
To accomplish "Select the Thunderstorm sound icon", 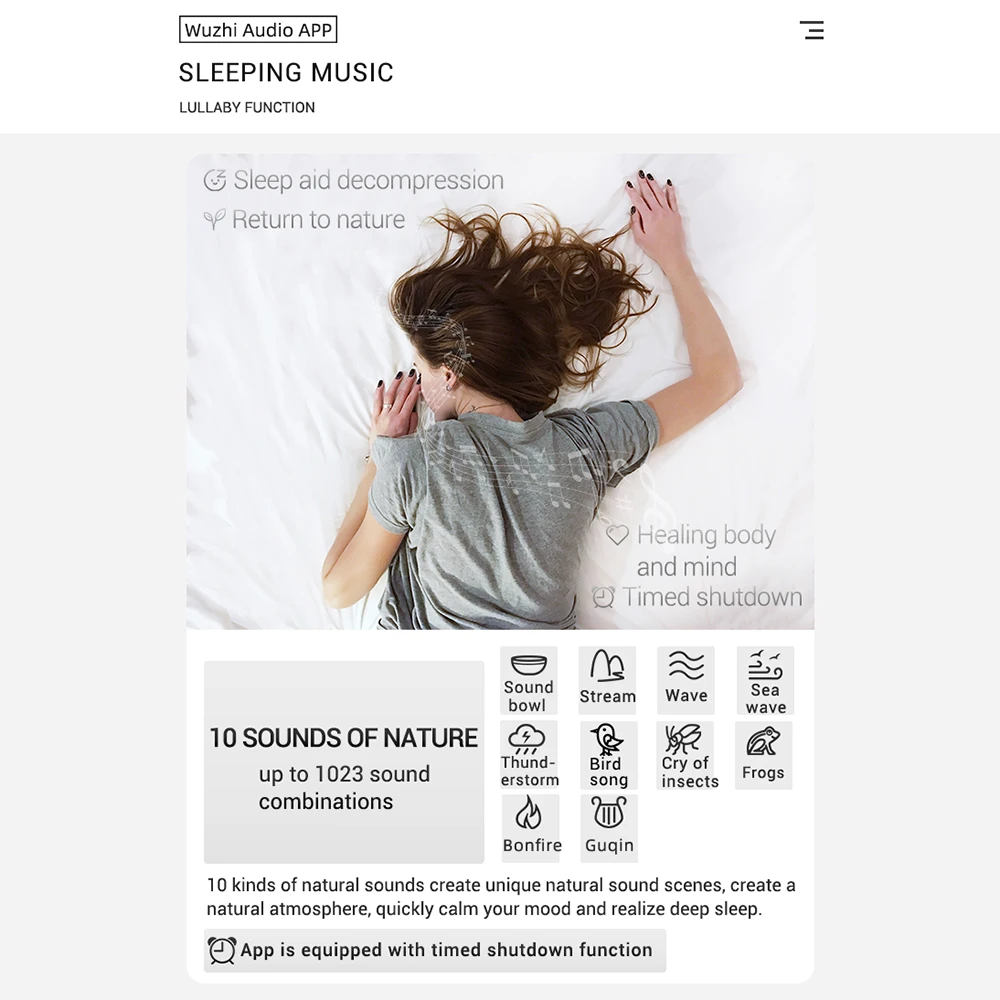I will (x=529, y=755).
